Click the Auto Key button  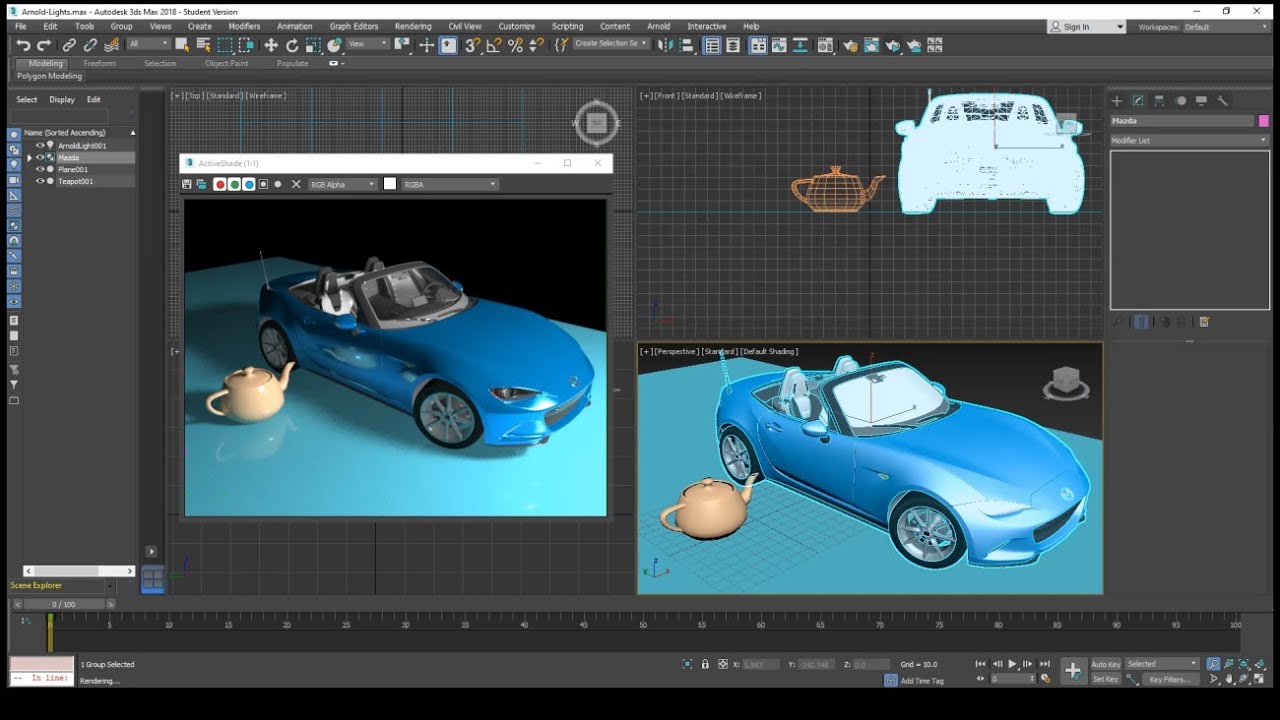tap(1106, 664)
